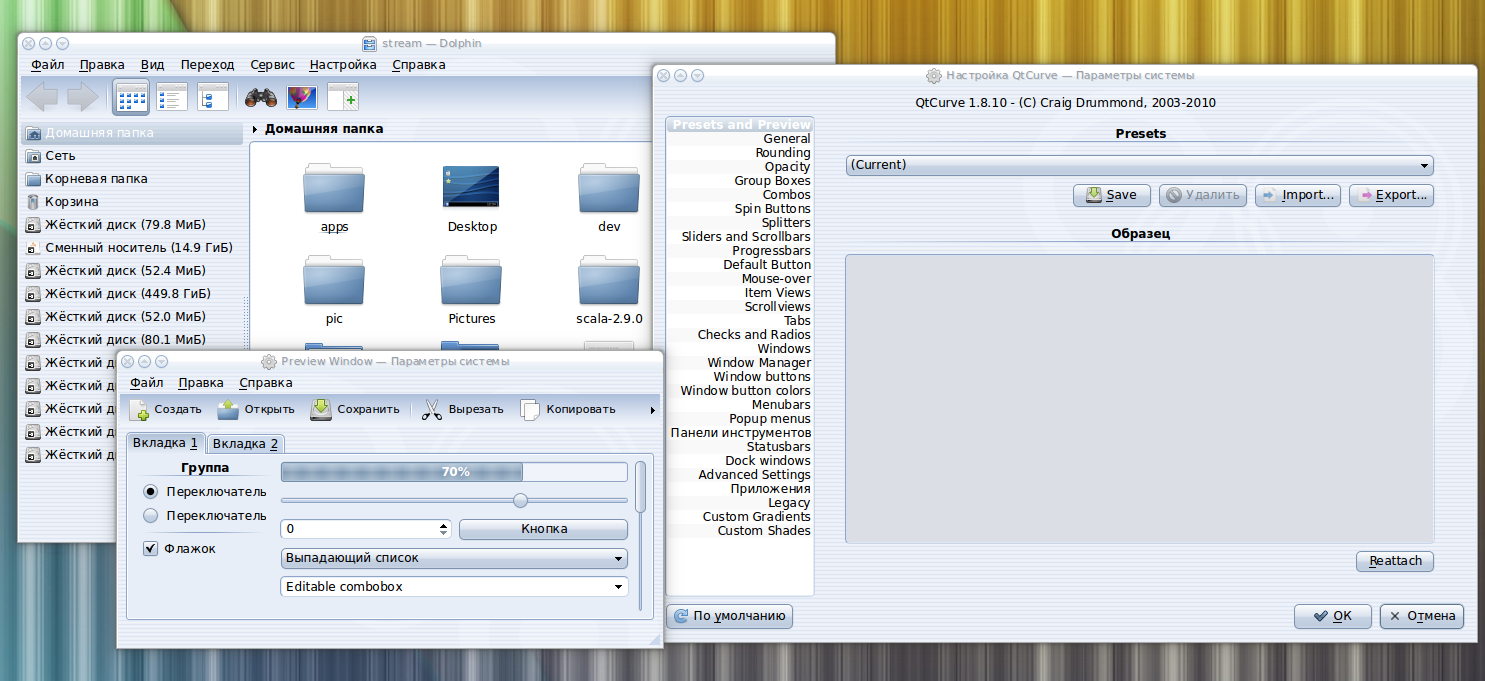Go back in Dolphin toolbar
Screen dimensions: 1485x681
[42, 97]
